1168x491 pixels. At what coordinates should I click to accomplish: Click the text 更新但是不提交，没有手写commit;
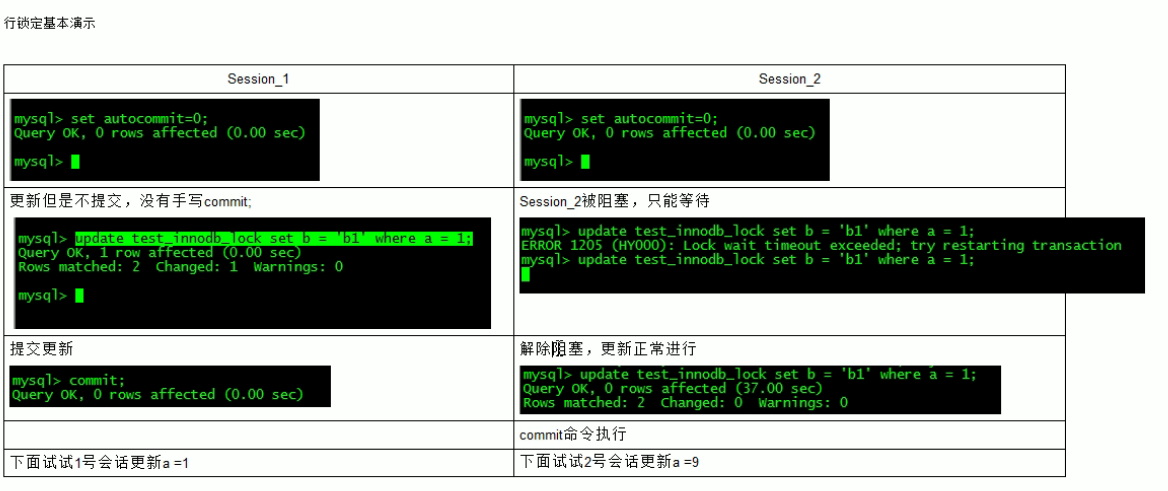(131, 200)
